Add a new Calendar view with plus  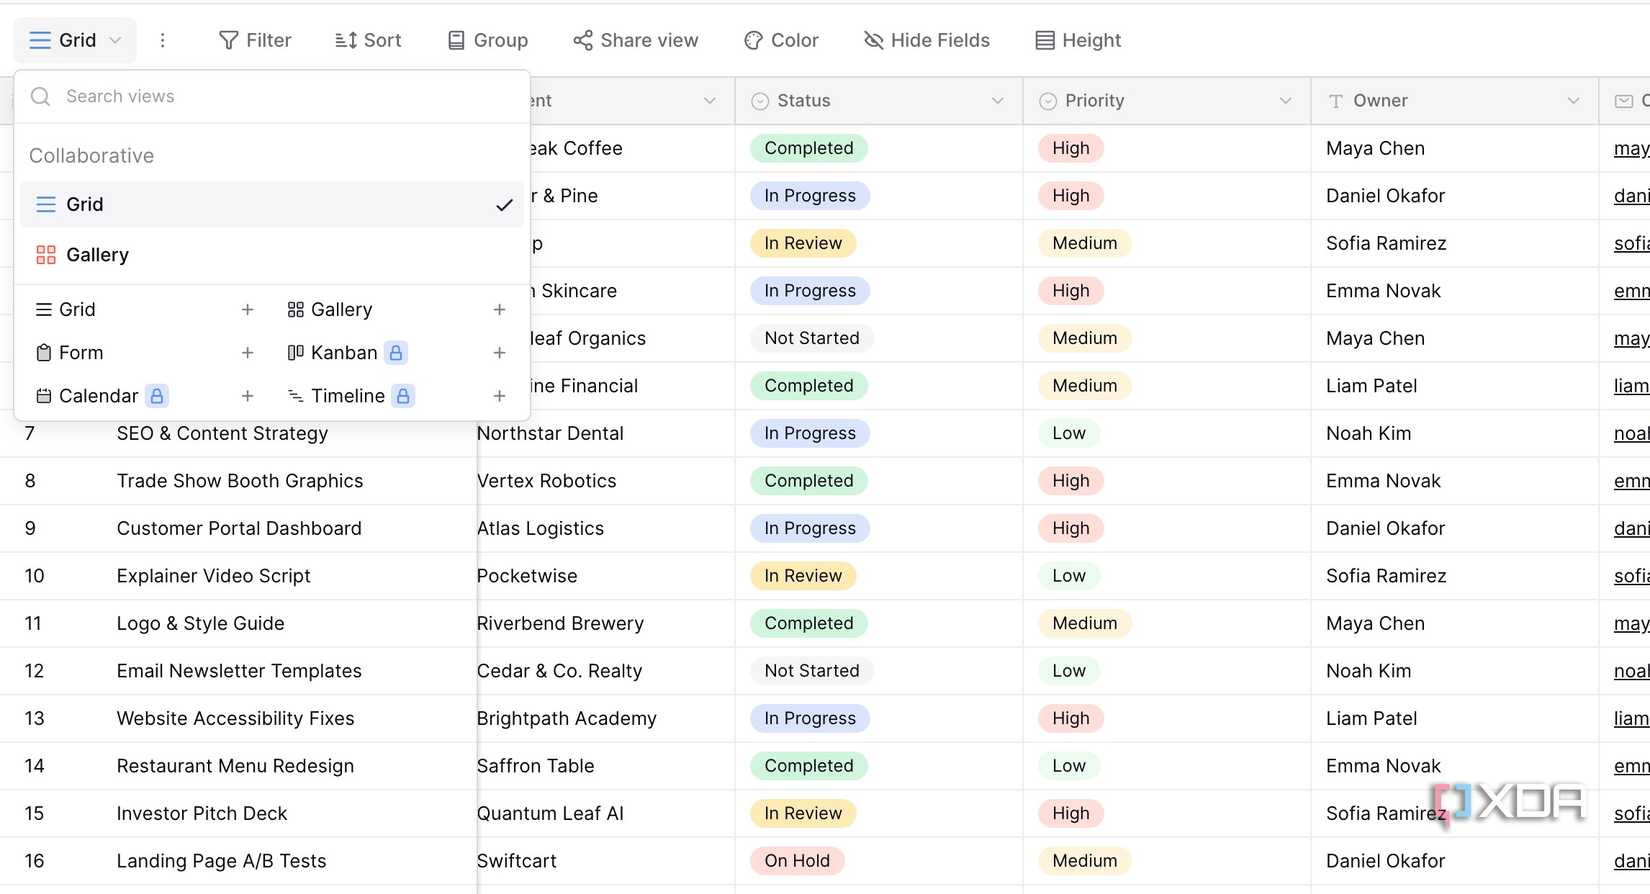(247, 396)
